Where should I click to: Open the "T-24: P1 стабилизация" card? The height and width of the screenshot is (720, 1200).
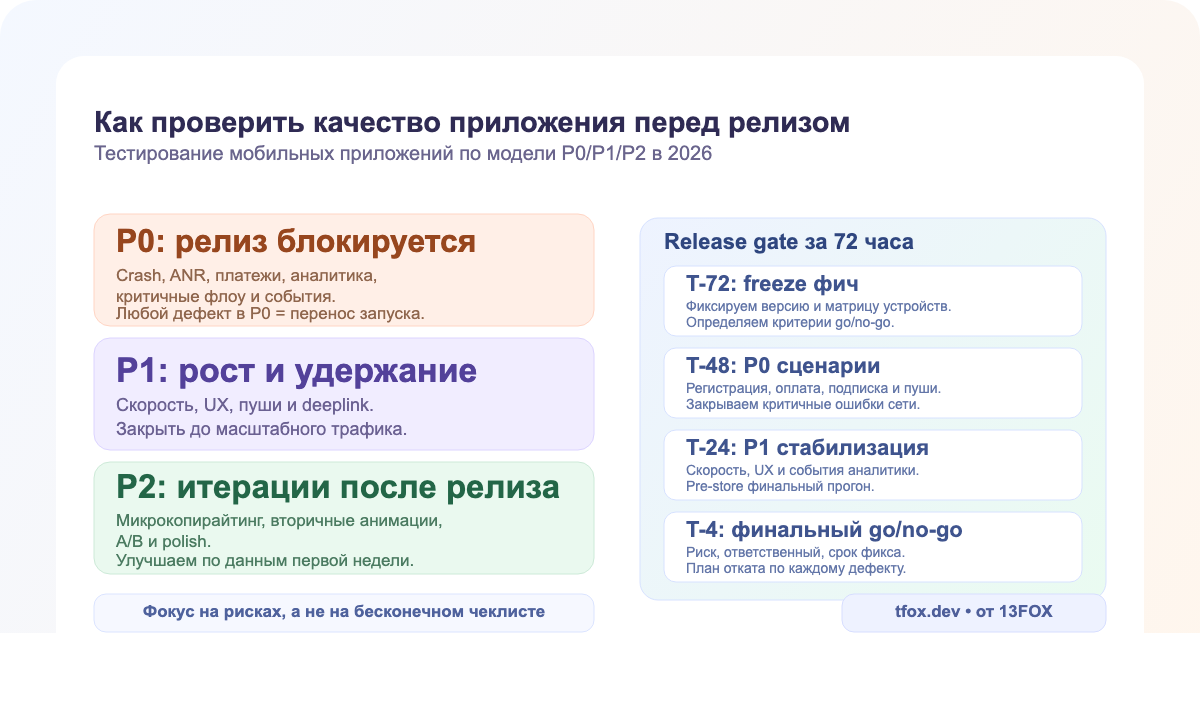click(872, 464)
